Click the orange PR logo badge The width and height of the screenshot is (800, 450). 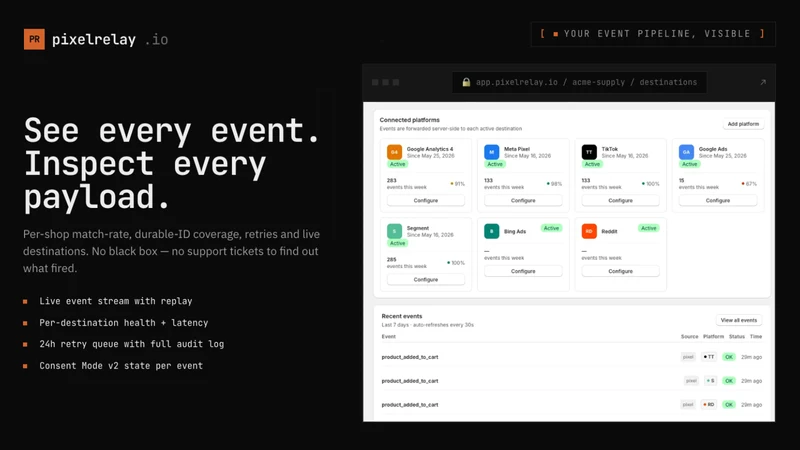[x=34, y=39]
